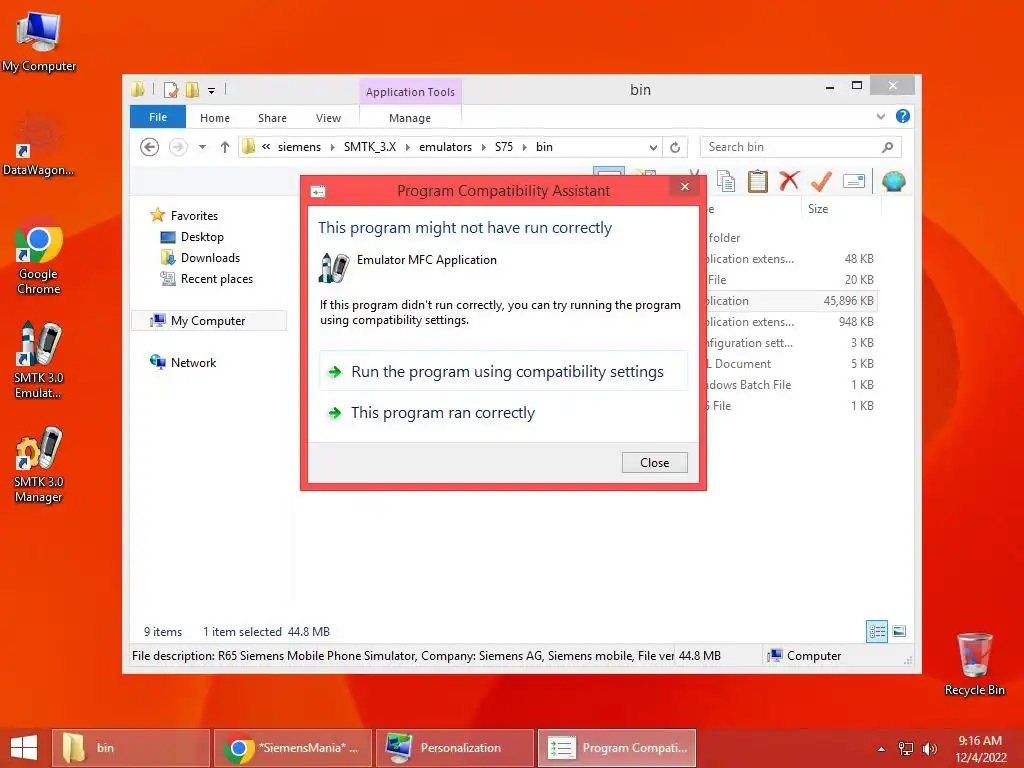Click the S75 breadcrumb segment
Screen dimensions: 1024x768
click(504, 147)
